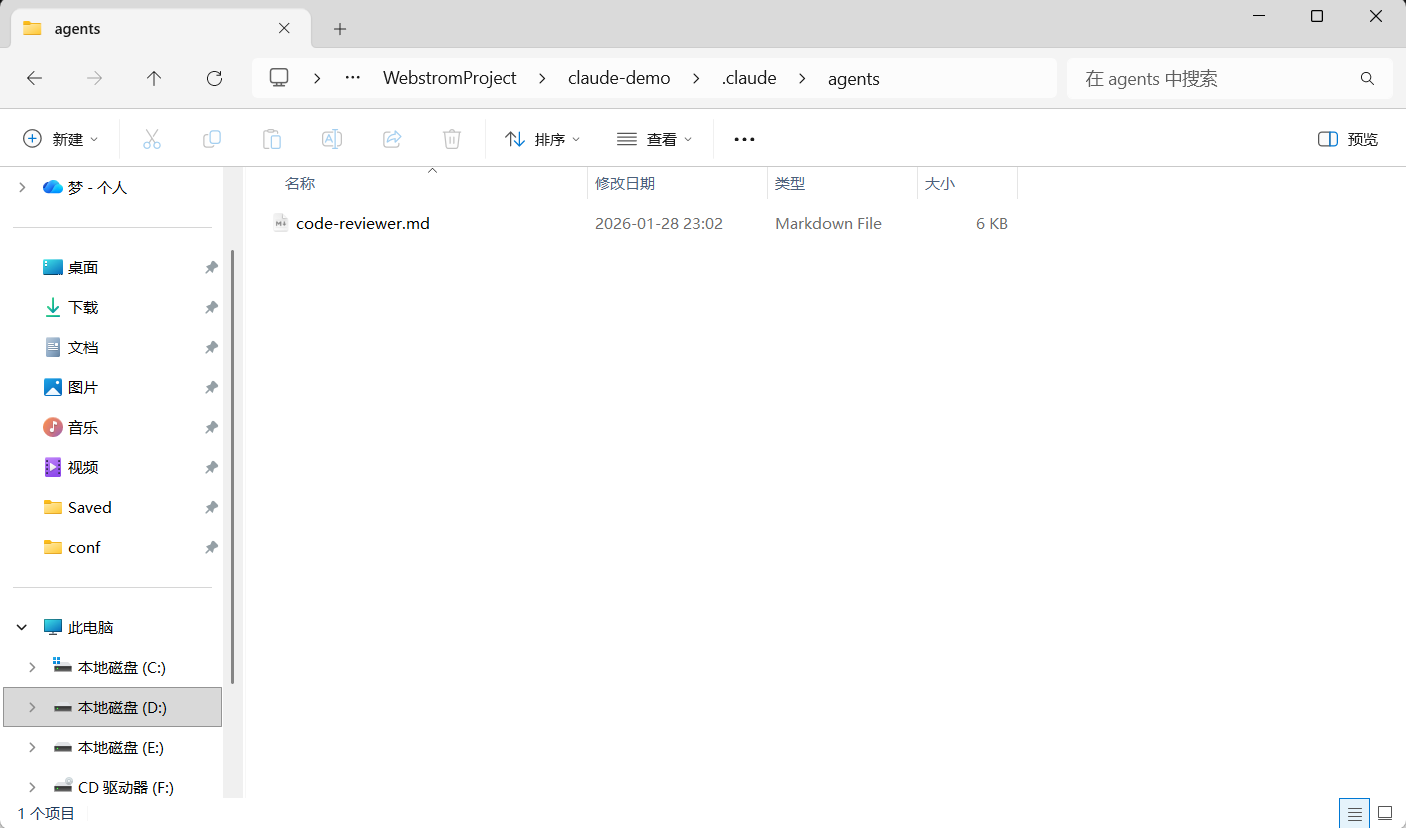The width and height of the screenshot is (1406, 828).
Task: Expand CD 驱动器 (F:) in the tree
Action: (x=32, y=787)
